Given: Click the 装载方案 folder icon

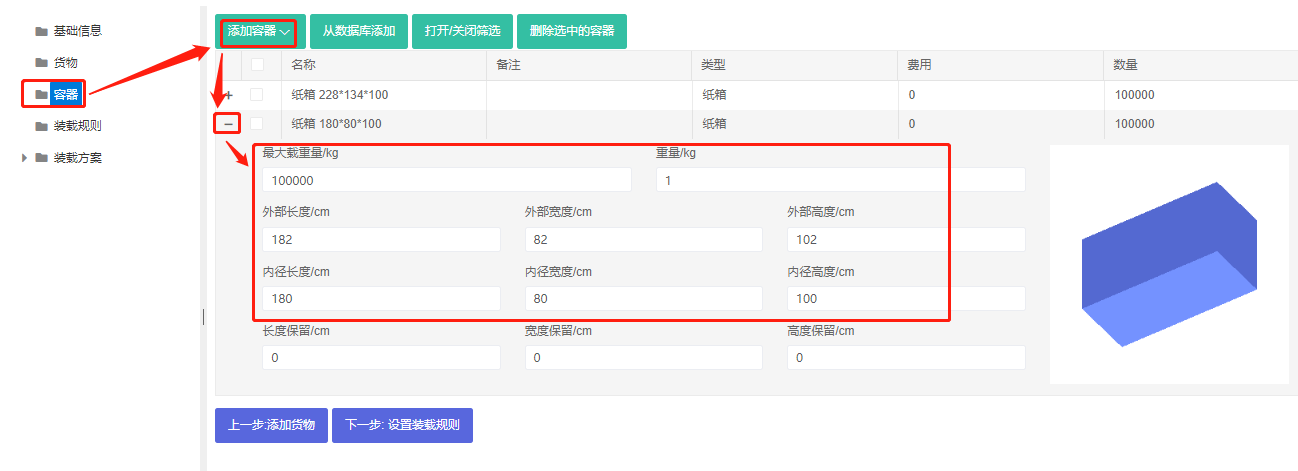Looking at the screenshot, I should [x=41, y=158].
